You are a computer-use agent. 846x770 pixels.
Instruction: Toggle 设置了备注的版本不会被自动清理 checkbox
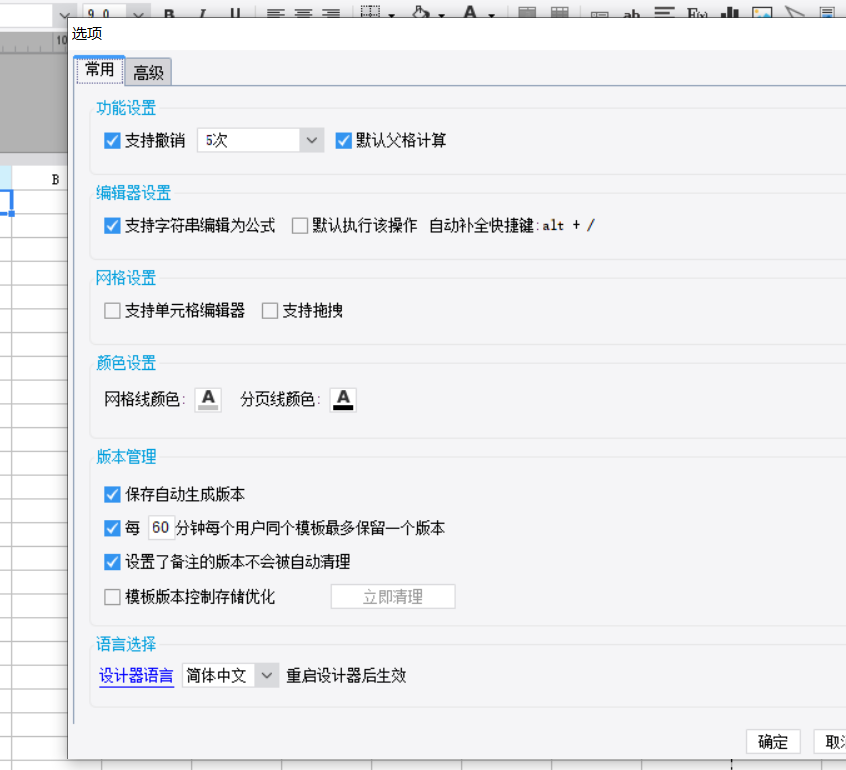tap(112, 562)
